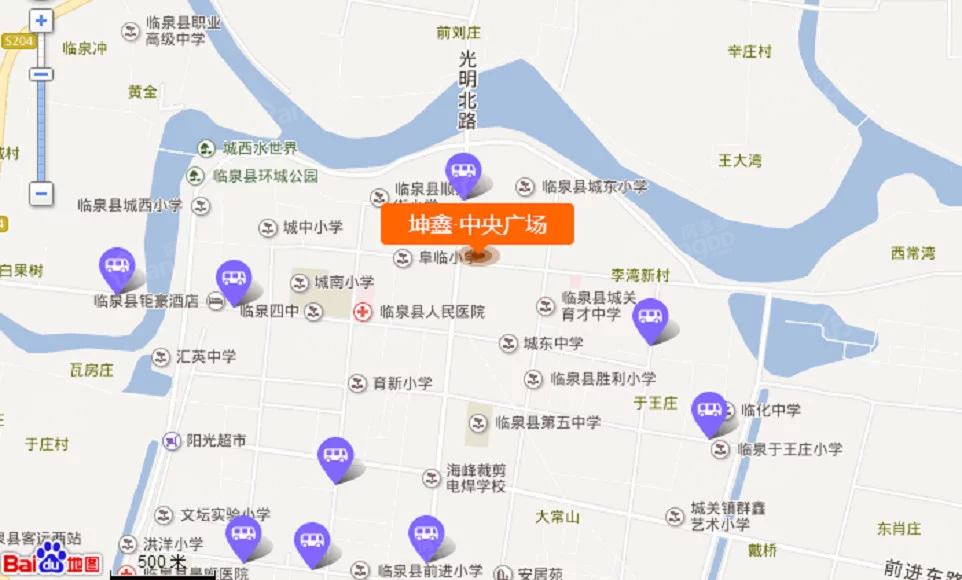Select the bus marker near 城关育才中学
The image size is (962, 580).
(x=650, y=321)
